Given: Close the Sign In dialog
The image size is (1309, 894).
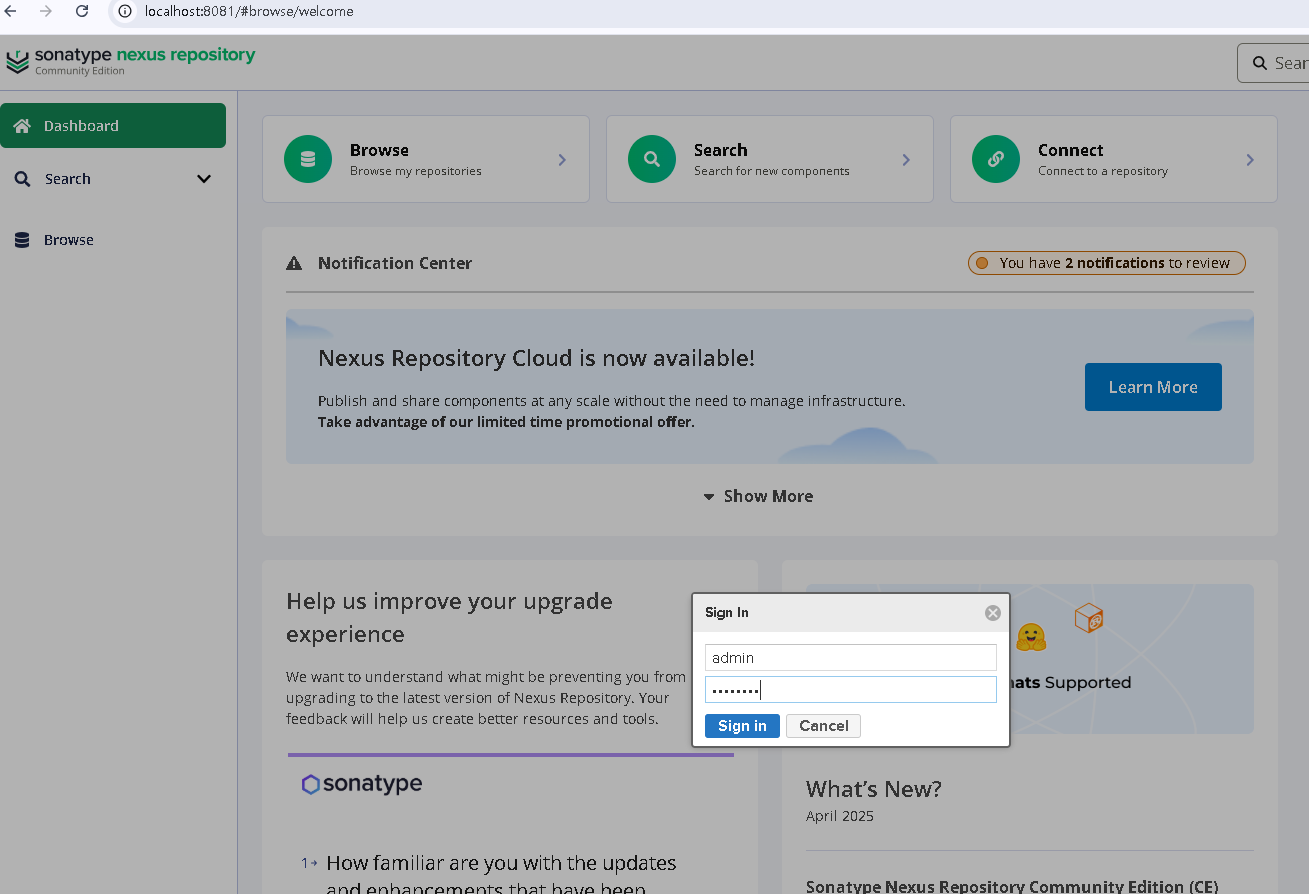Looking at the screenshot, I should pyautogui.click(x=993, y=613).
